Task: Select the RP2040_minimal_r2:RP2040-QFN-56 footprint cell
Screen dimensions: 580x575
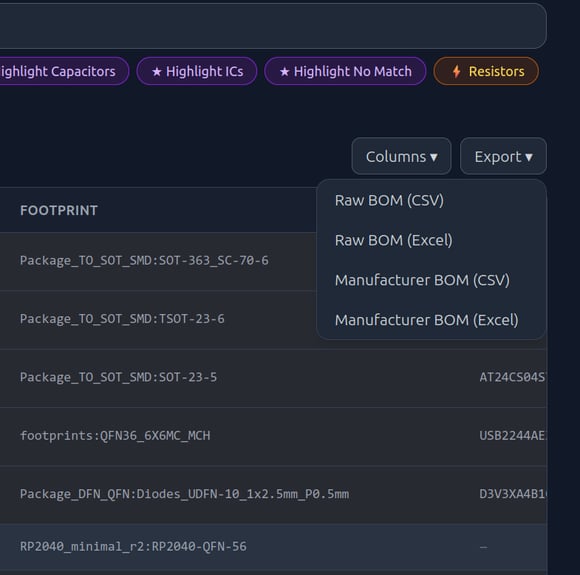Action: click(x=133, y=547)
